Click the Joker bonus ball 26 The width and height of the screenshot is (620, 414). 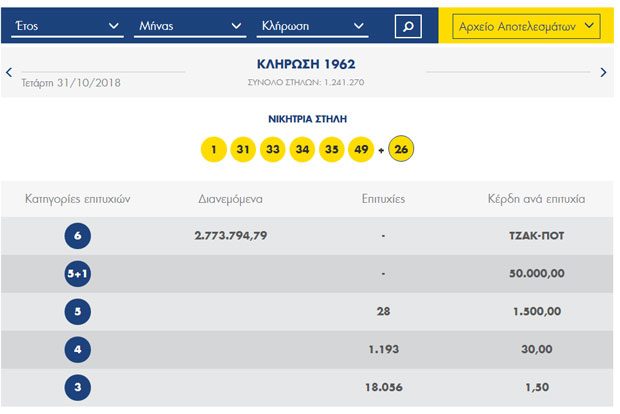(x=401, y=150)
